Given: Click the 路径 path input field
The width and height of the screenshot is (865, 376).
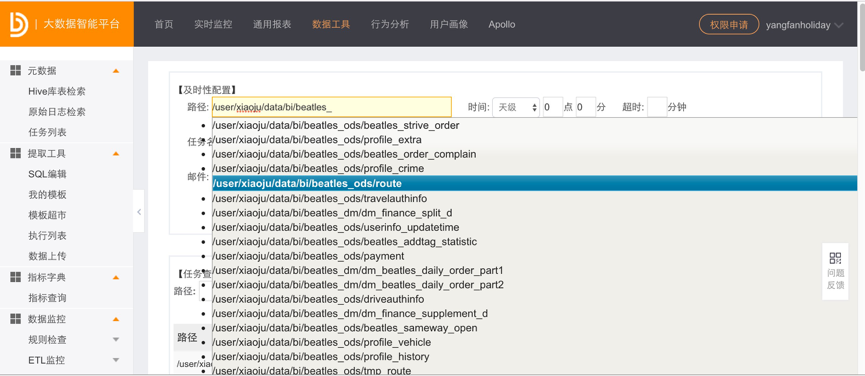Looking at the screenshot, I should point(332,107).
